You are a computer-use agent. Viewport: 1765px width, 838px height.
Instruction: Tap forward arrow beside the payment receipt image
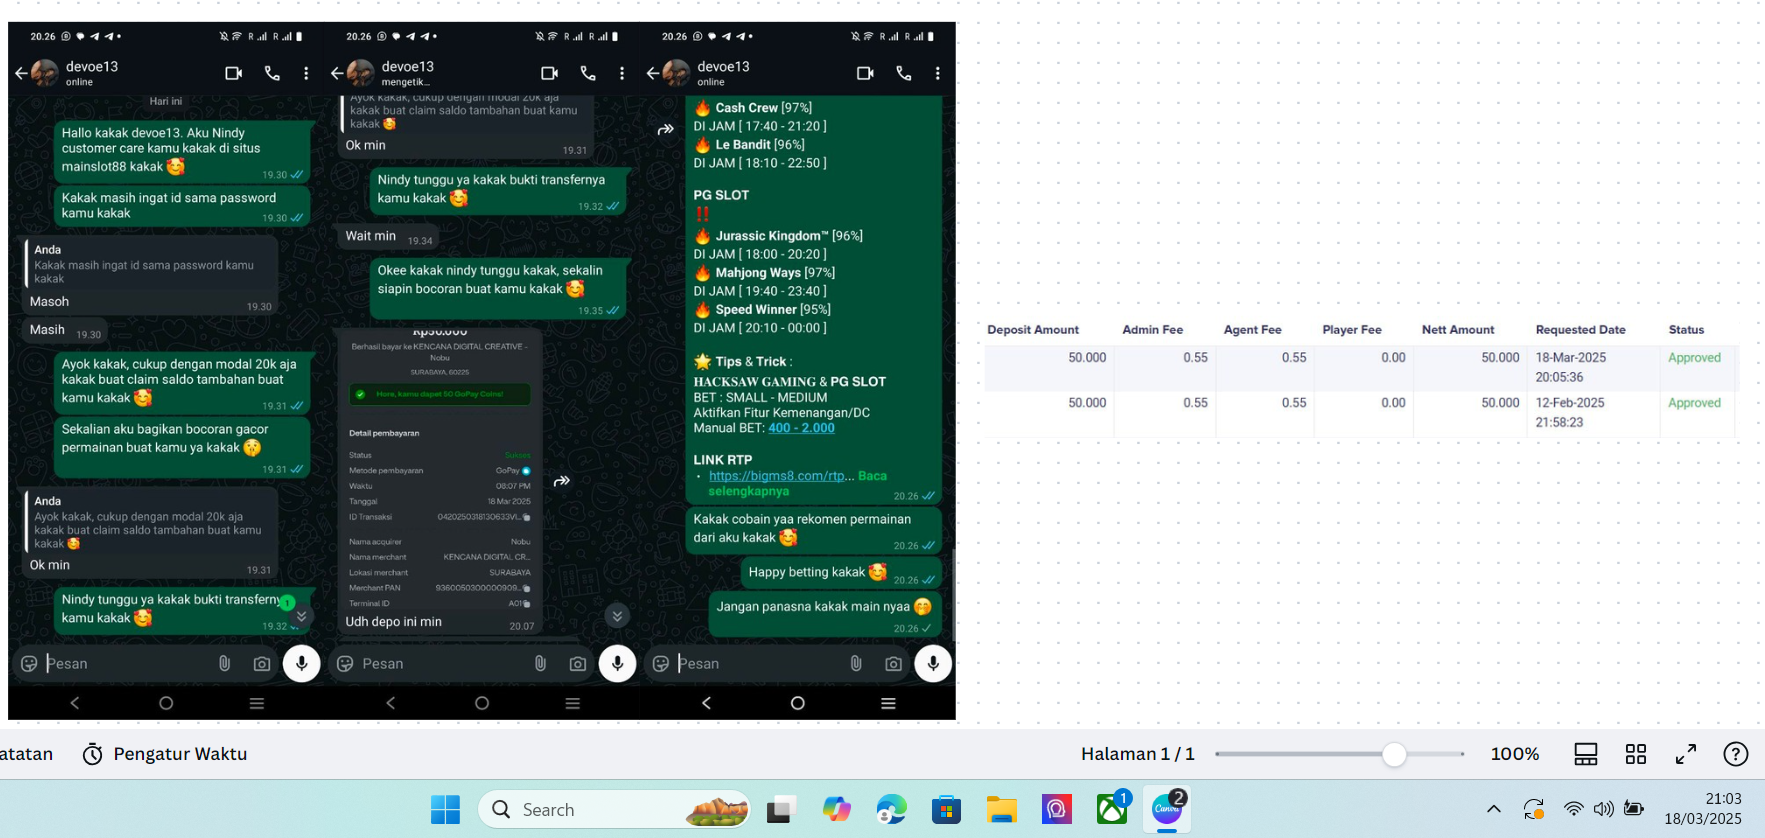562,481
